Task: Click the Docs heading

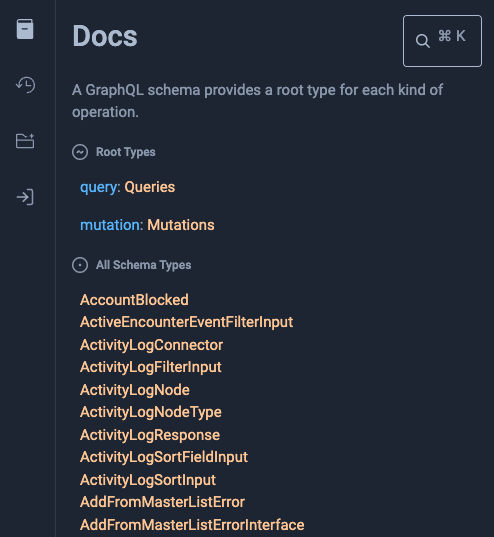Action: click(x=105, y=36)
